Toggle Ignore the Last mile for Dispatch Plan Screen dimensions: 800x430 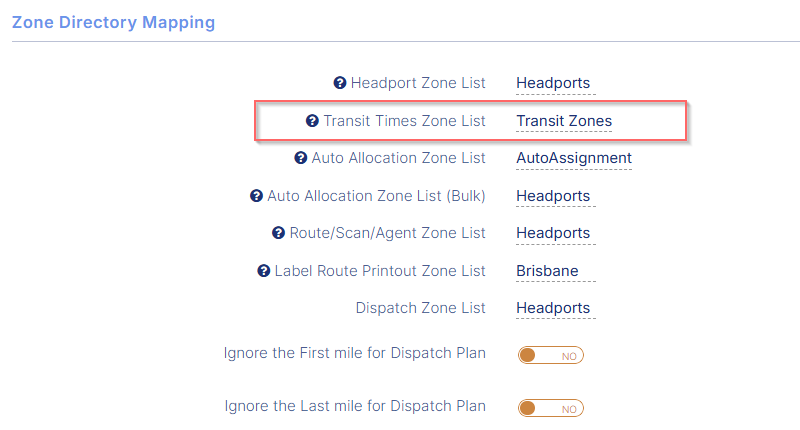click(x=550, y=408)
